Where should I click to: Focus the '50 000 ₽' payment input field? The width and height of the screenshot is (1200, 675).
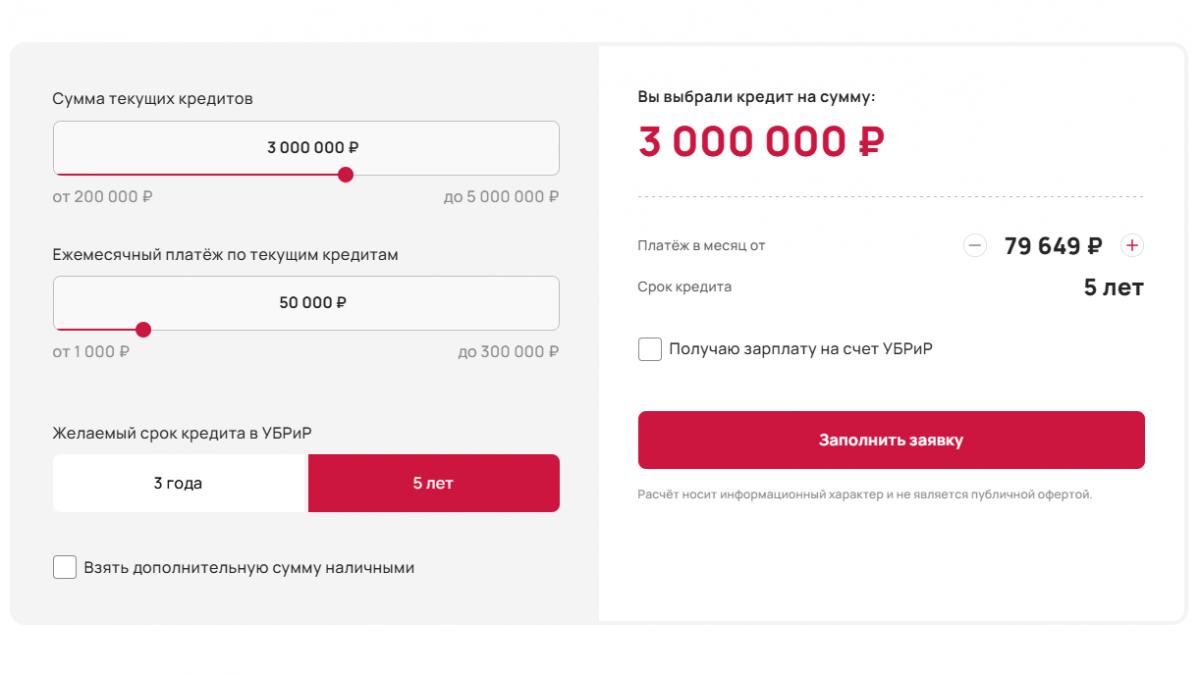(306, 303)
